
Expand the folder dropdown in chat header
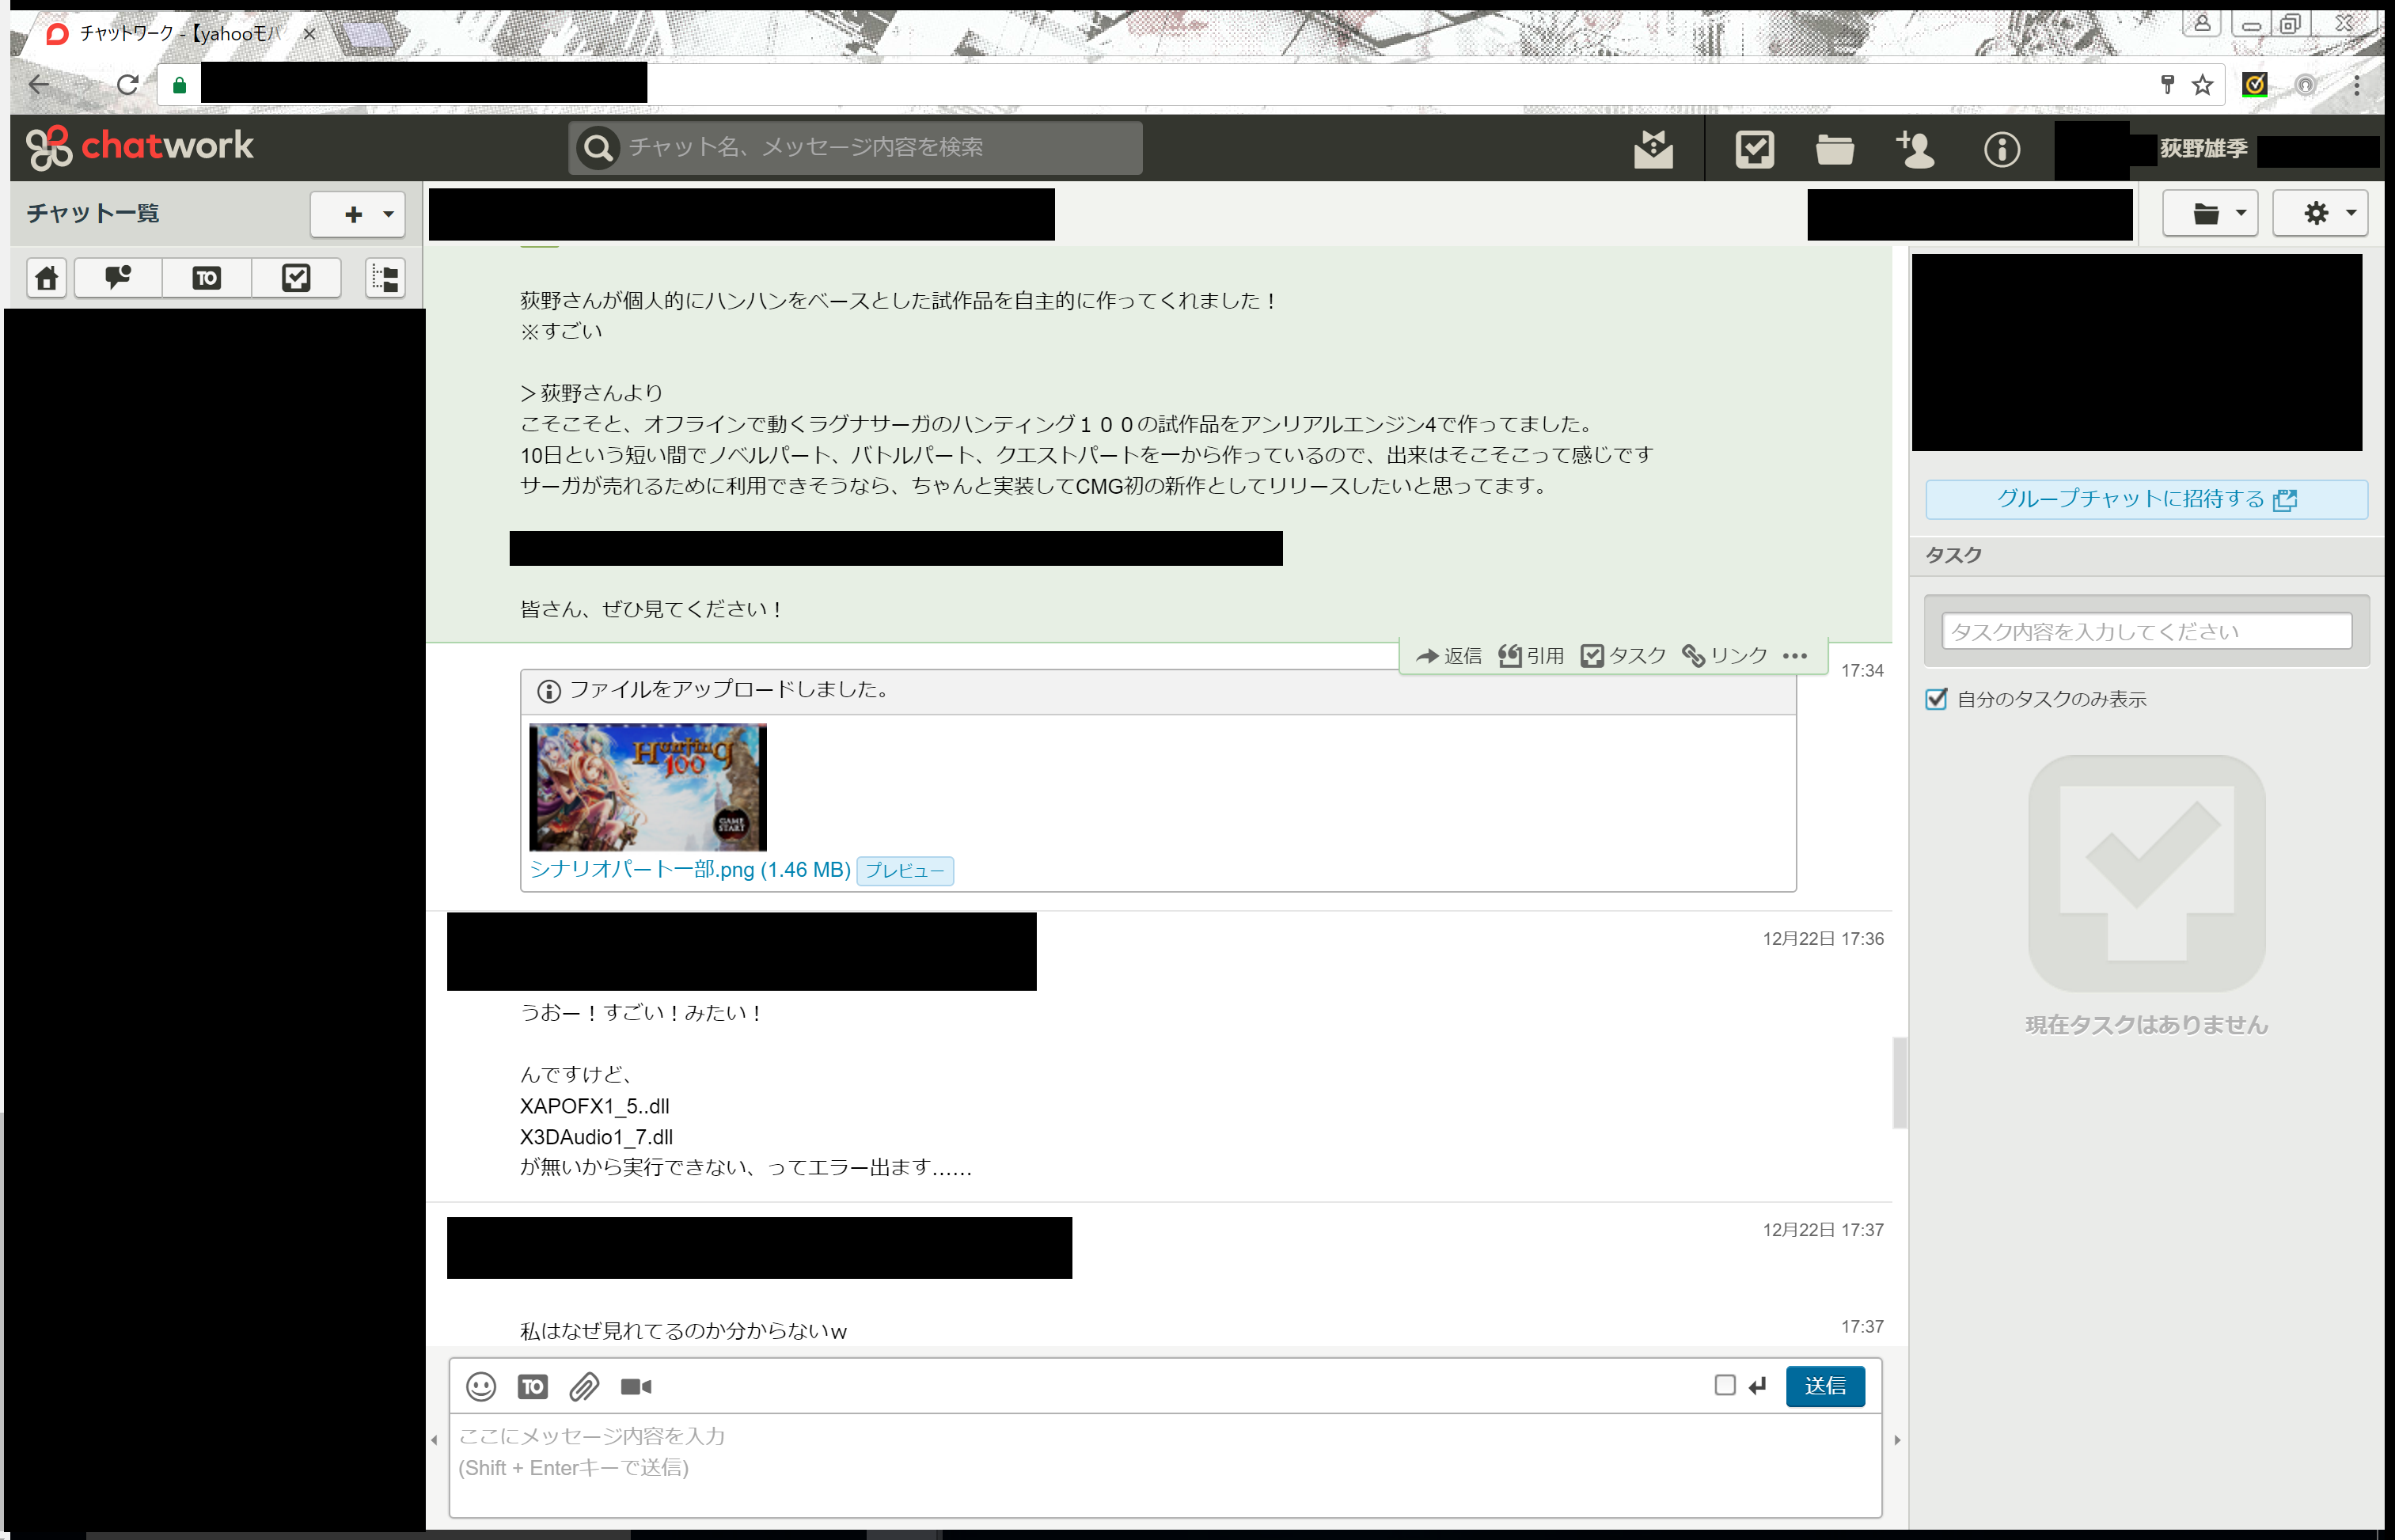(2210, 212)
